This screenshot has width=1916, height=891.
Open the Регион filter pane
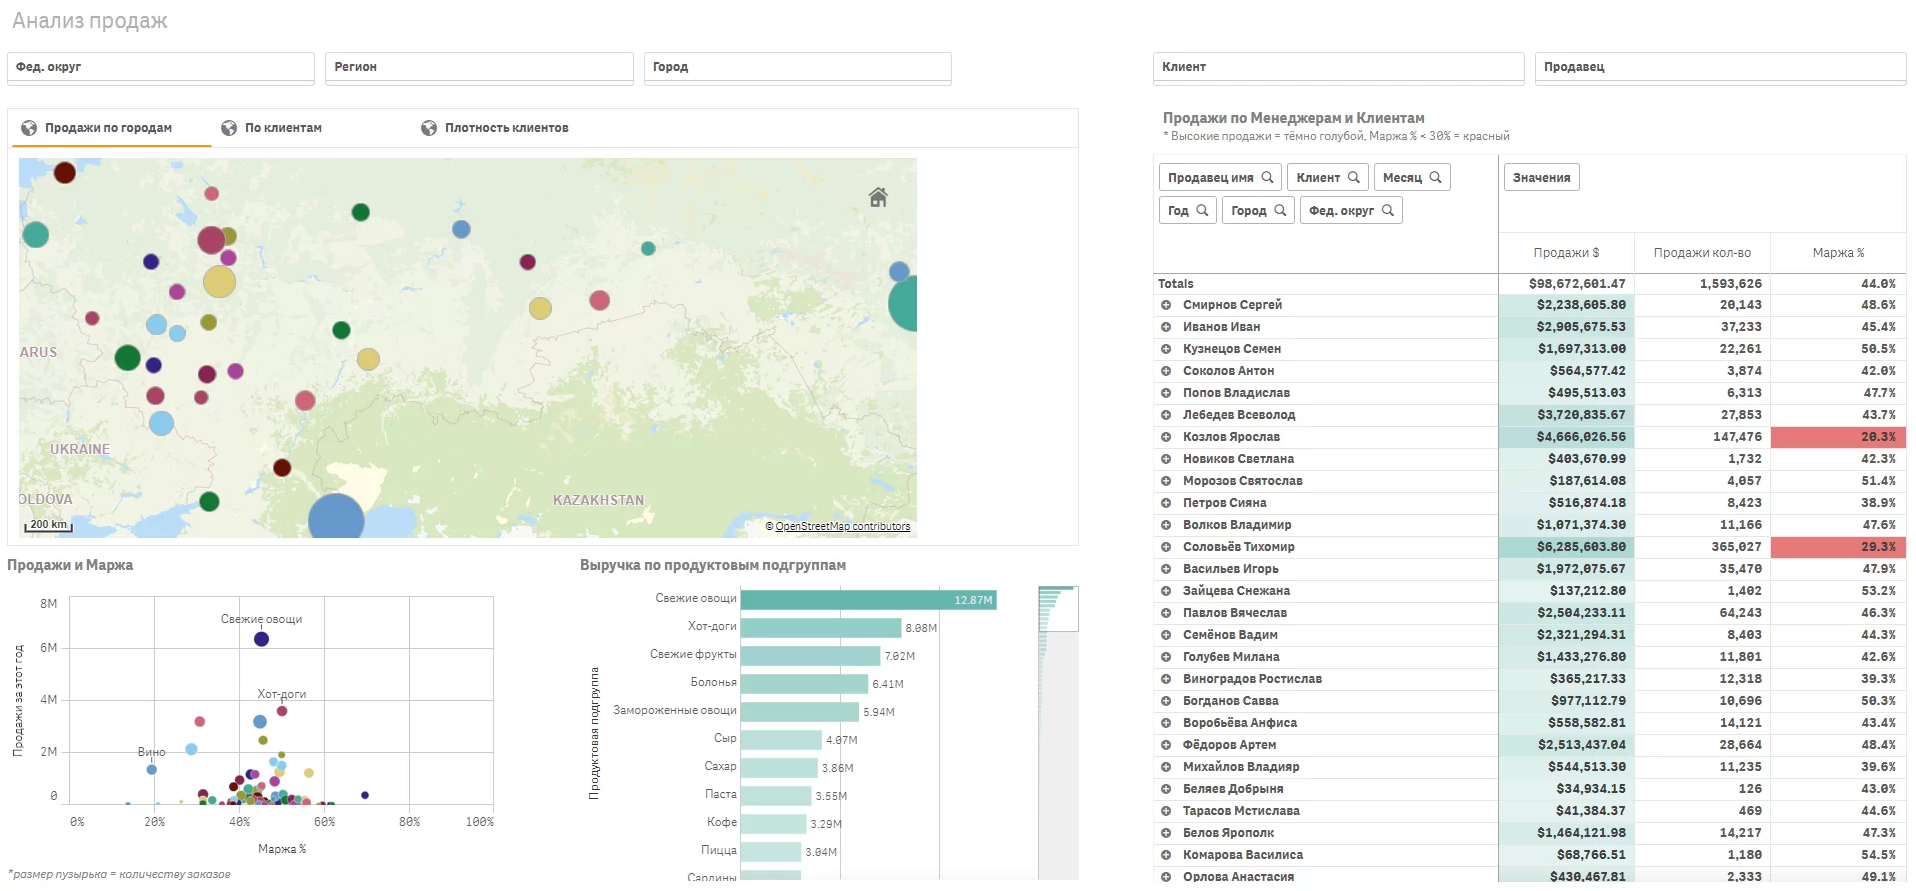point(479,67)
